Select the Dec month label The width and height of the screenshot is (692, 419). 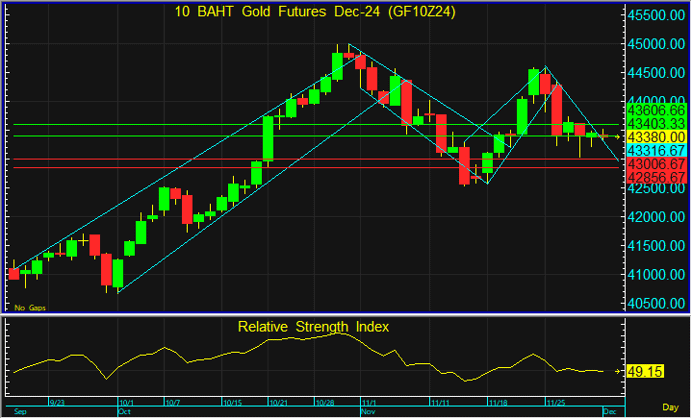tap(610, 411)
